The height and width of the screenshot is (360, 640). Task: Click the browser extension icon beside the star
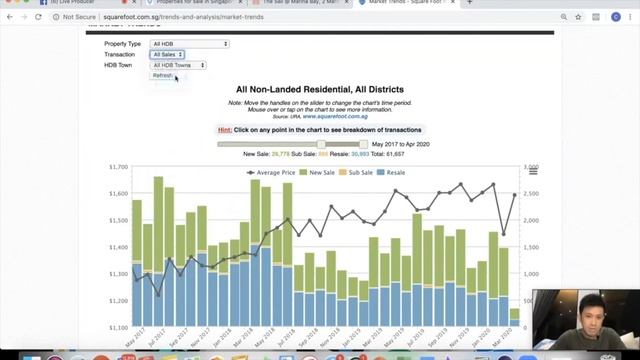(x=596, y=17)
